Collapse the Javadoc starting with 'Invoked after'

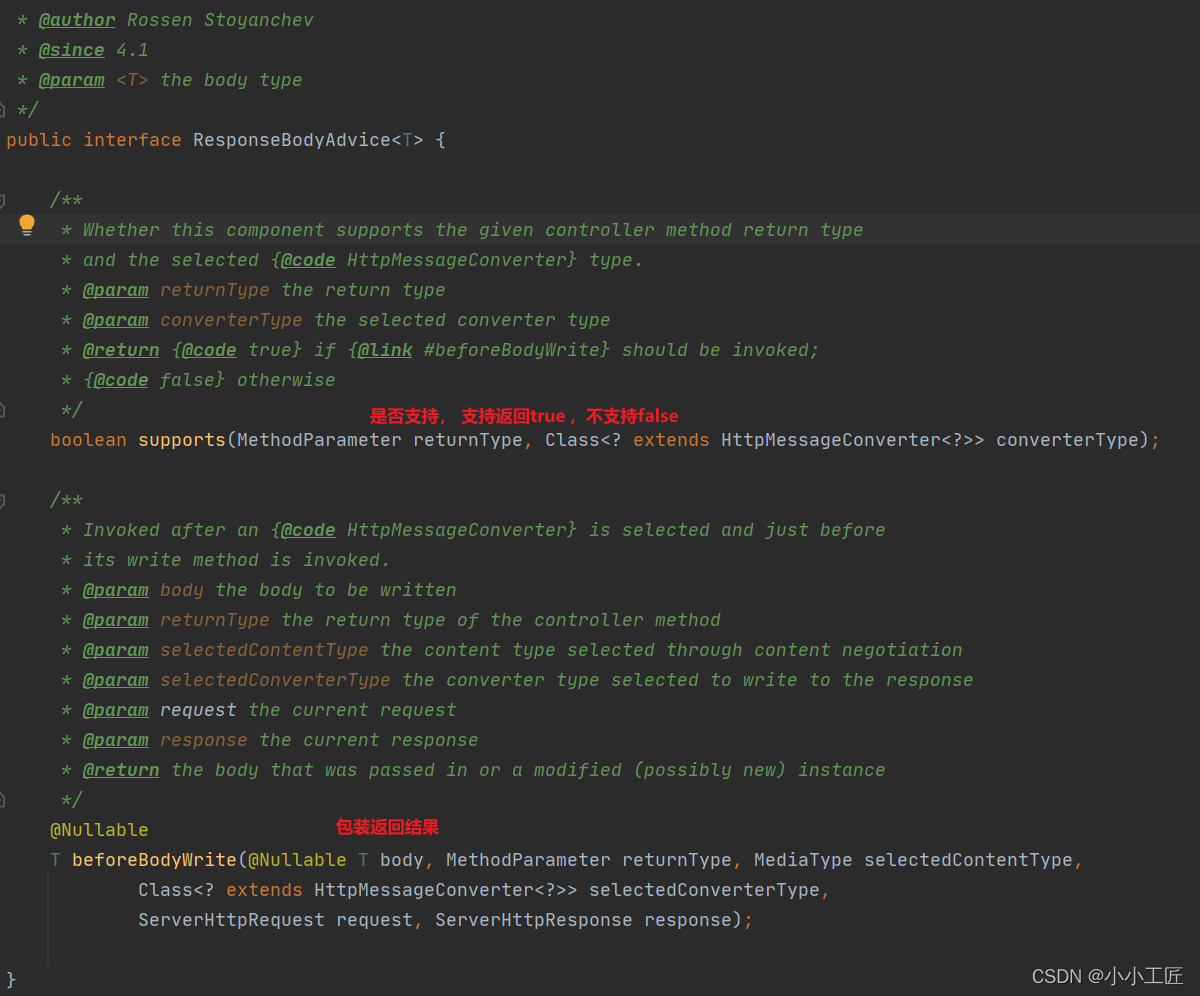point(3,500)
